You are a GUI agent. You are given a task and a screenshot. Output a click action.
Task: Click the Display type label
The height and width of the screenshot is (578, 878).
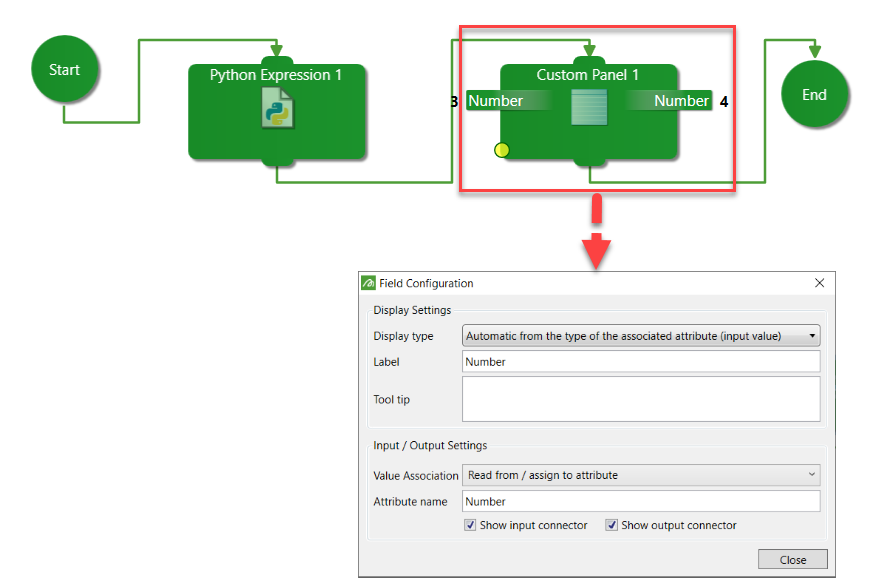(x=403, y=336)
